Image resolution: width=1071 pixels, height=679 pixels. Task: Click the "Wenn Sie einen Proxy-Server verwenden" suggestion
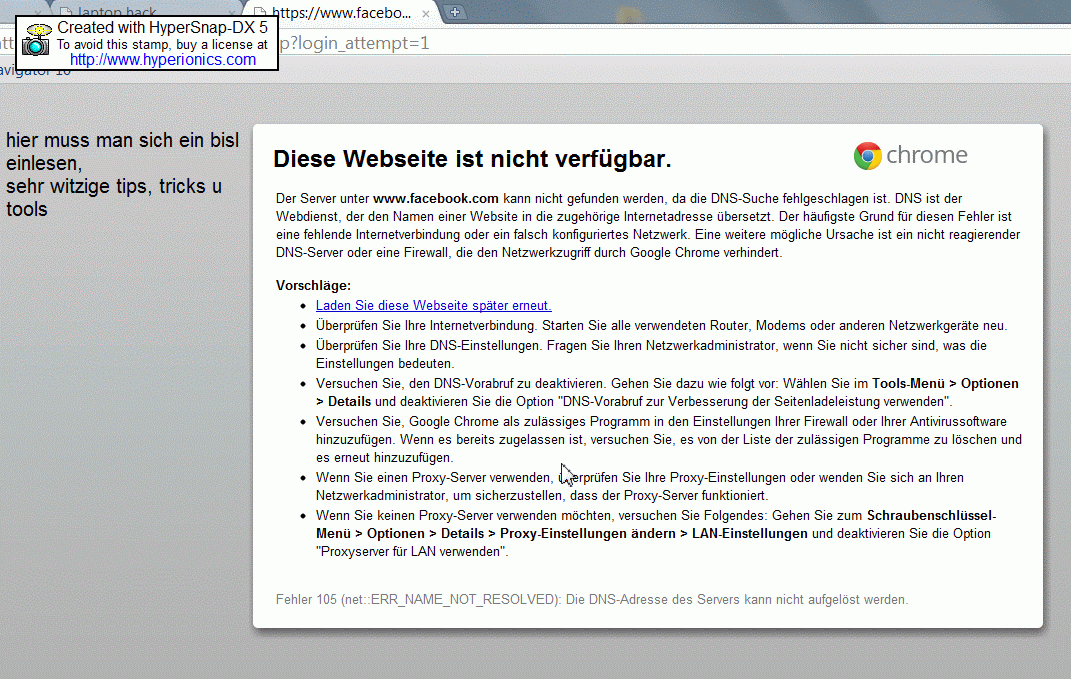click(x=639, y=486)
